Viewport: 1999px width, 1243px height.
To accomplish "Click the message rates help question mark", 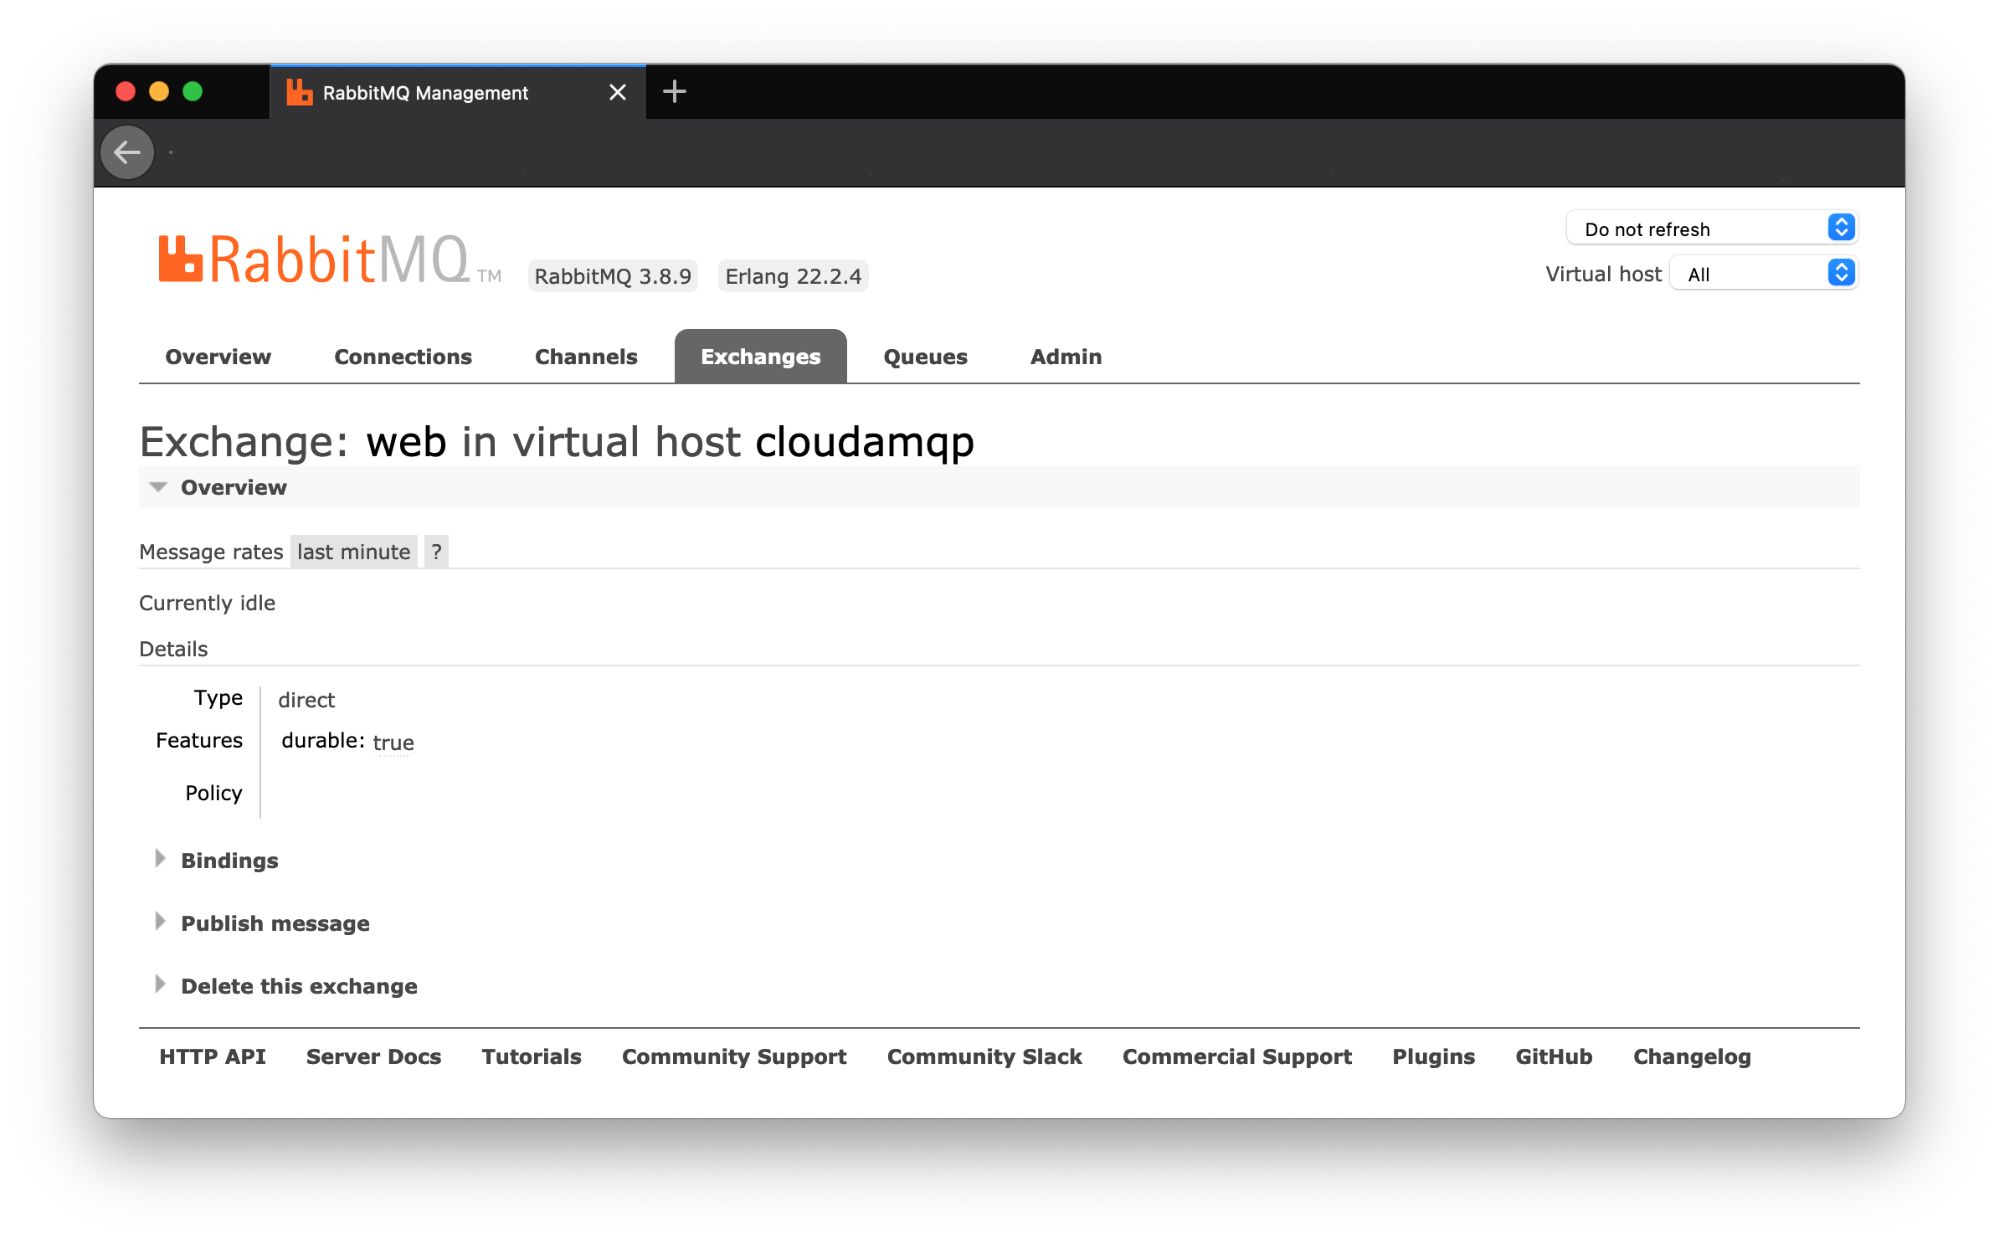I will point(436,552).
